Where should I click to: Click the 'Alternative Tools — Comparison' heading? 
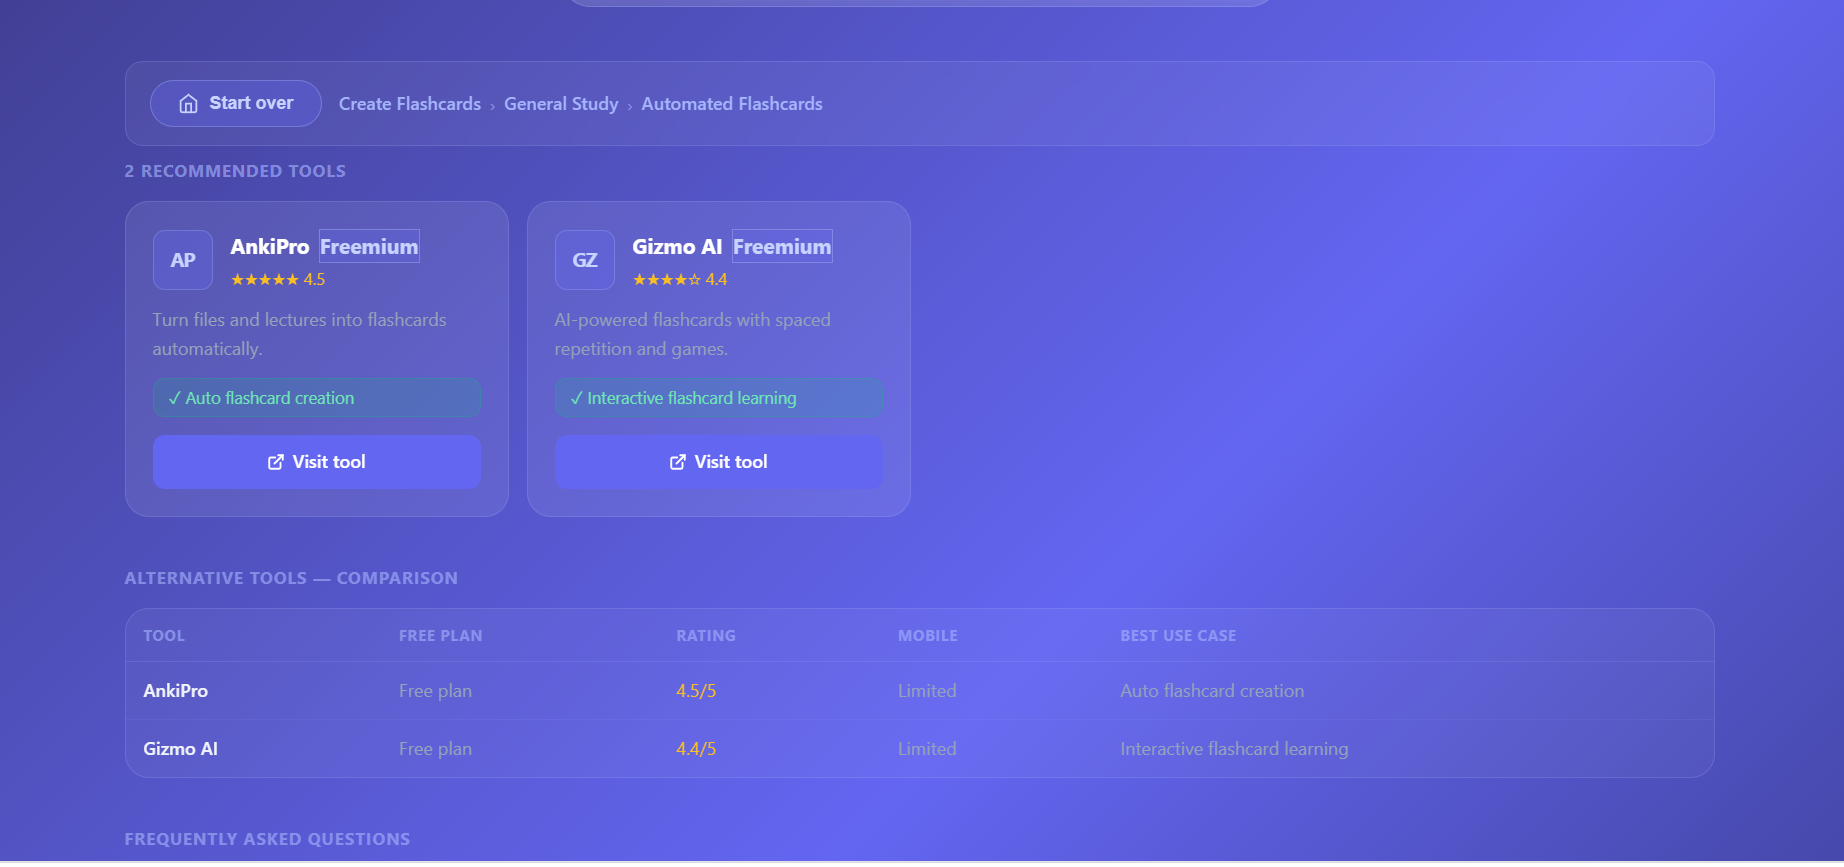point(291,578)
